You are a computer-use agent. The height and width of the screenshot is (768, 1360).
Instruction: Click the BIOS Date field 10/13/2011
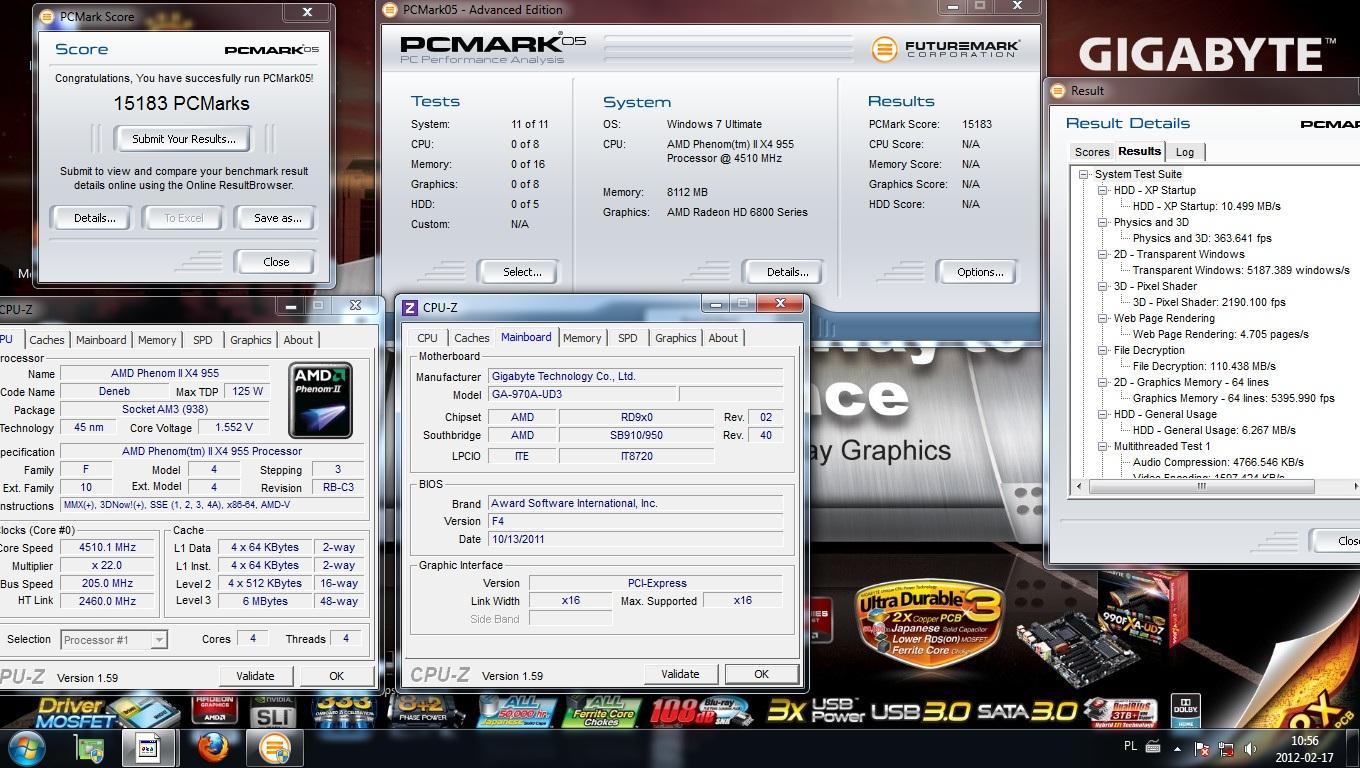coord(636,539)
